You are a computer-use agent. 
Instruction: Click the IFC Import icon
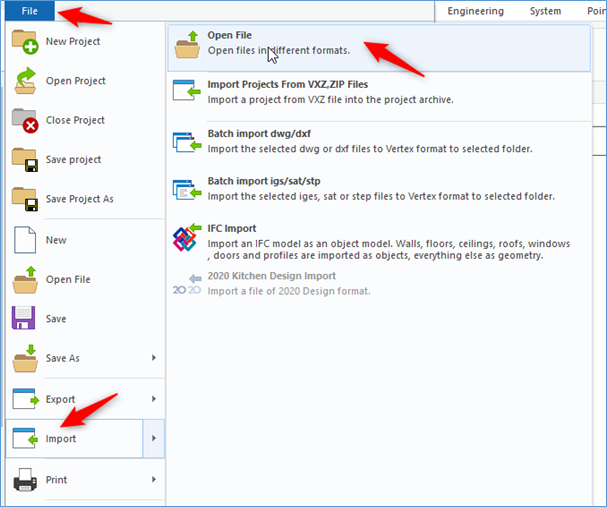point(187,241)
